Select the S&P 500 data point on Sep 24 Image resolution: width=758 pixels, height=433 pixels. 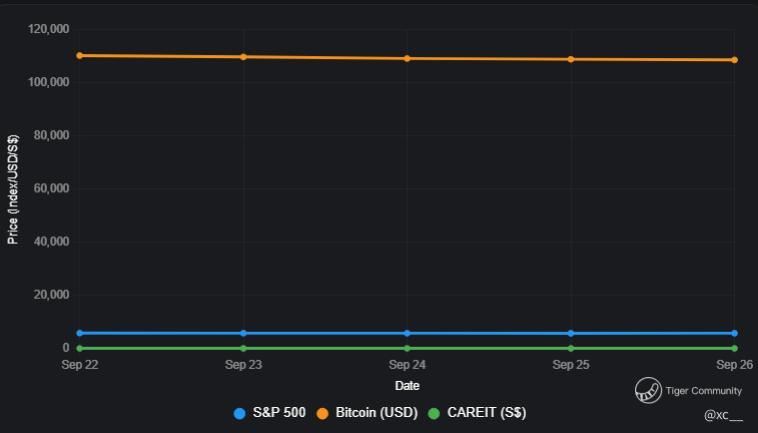tap(407, 333)
